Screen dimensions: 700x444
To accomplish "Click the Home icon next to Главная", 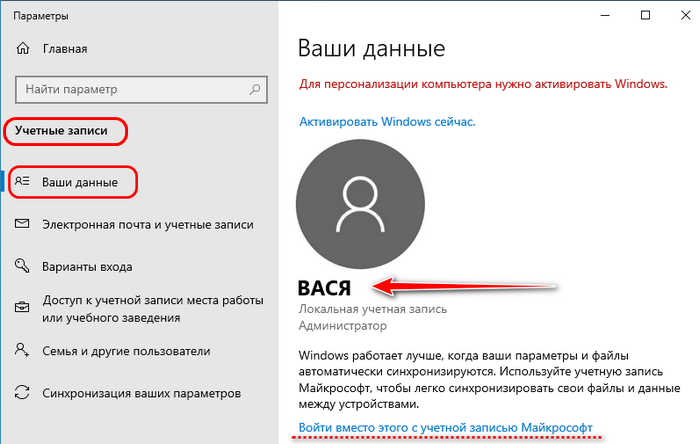I will pos(23,48).
